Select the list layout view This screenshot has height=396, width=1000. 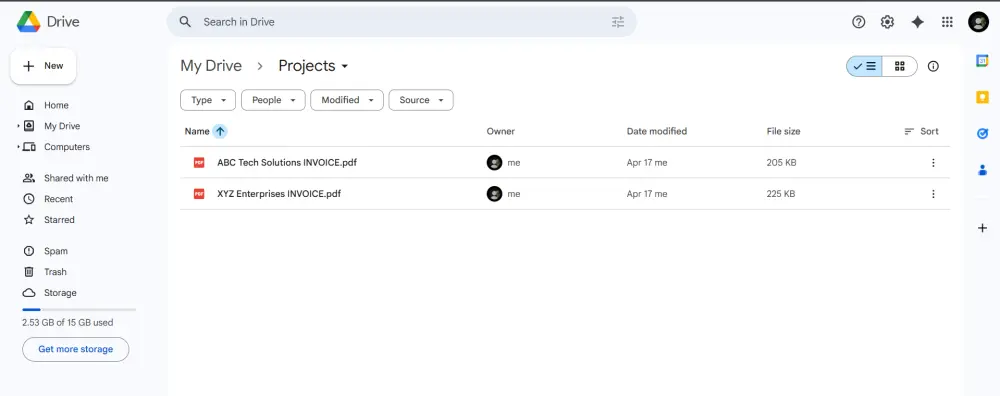(865, 66)
